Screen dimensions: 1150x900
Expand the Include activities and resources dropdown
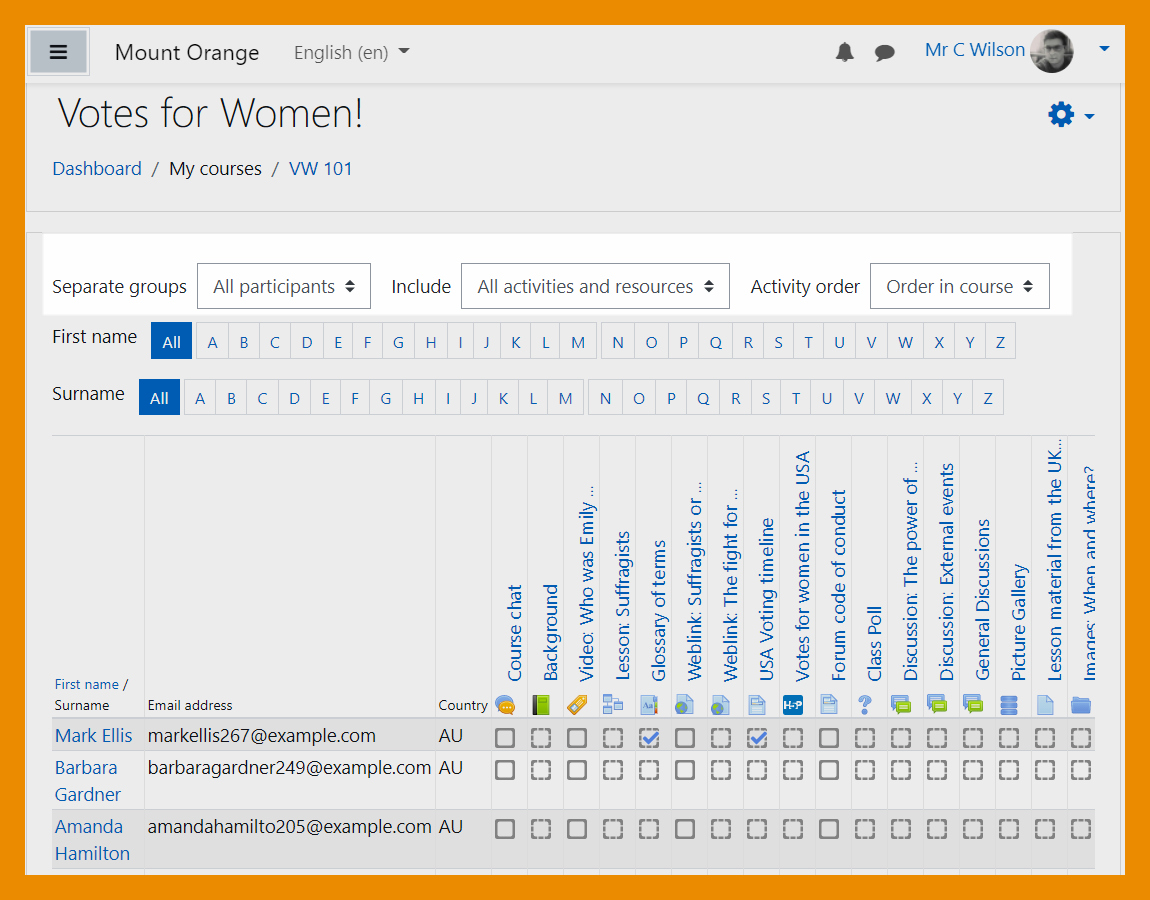point(595,287)
